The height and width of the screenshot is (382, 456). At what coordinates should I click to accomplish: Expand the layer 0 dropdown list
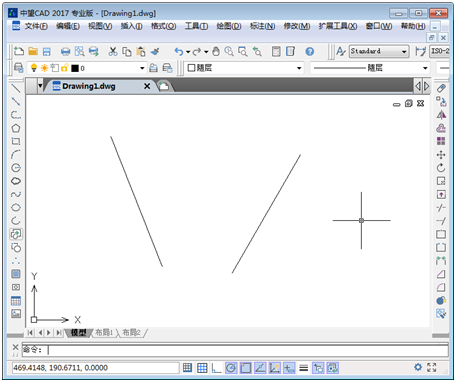point(87,68)
